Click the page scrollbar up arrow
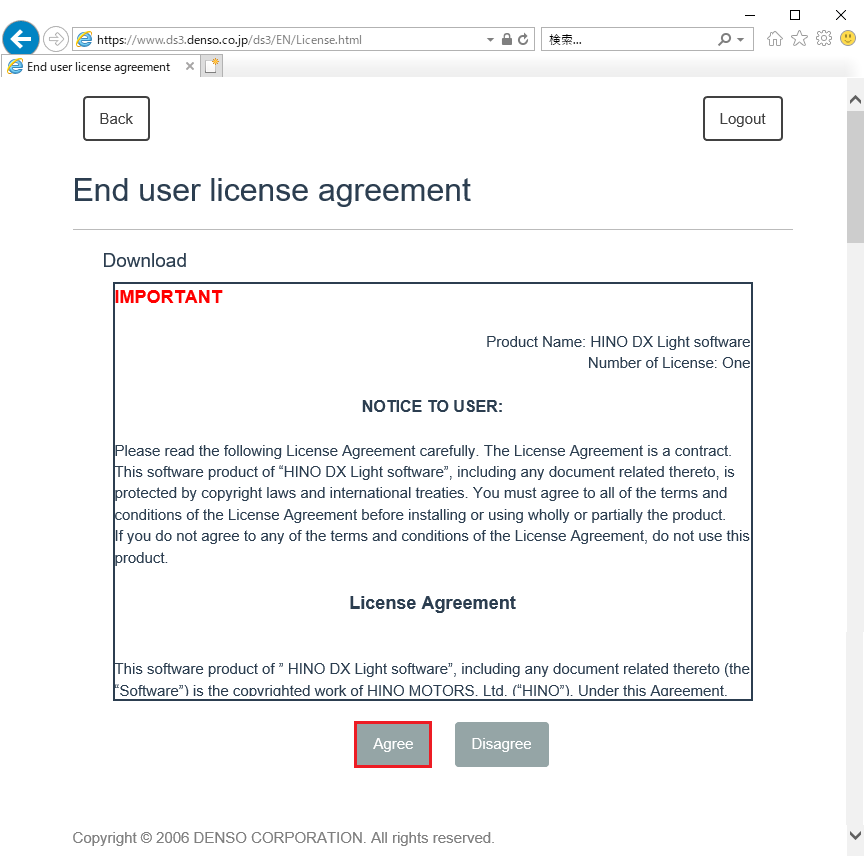The width and height of the screenshot is (865, 856). point(856,100)
